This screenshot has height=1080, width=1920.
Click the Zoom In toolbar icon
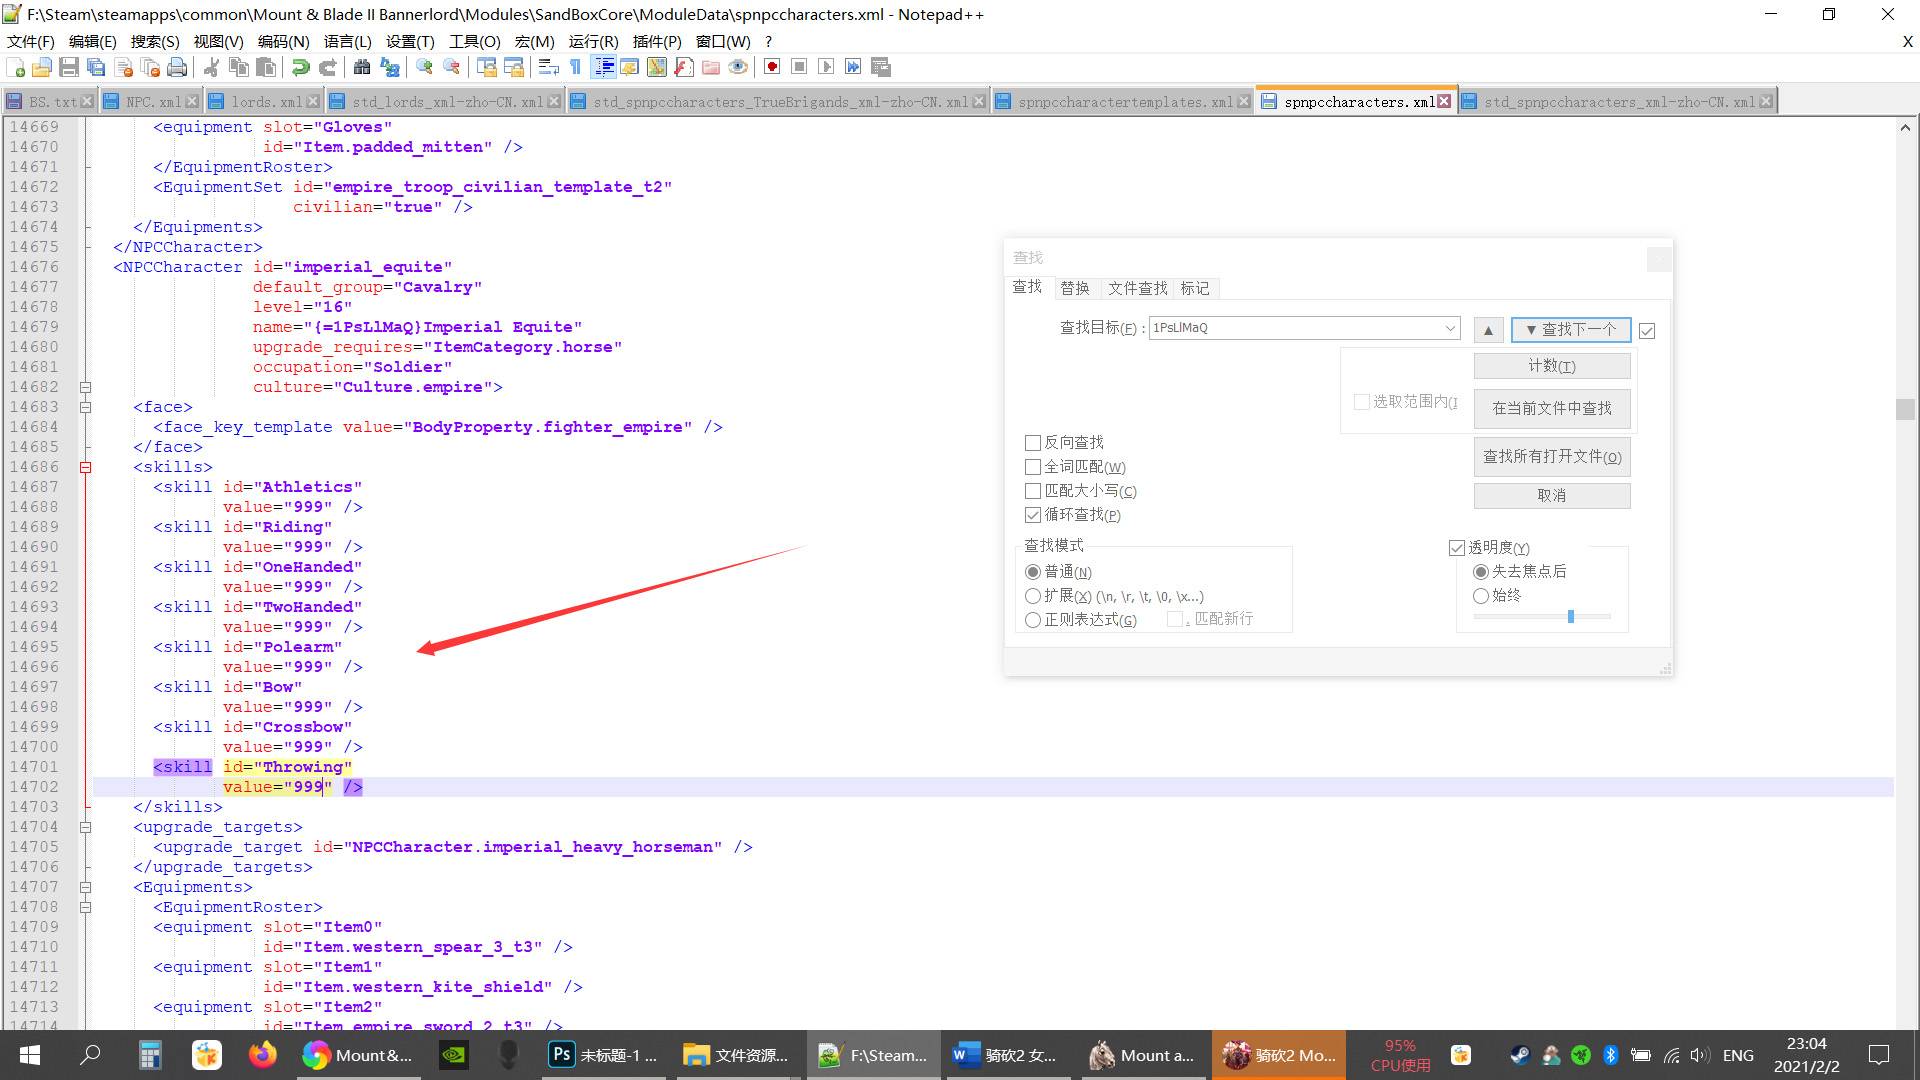(x=424, y=67)
